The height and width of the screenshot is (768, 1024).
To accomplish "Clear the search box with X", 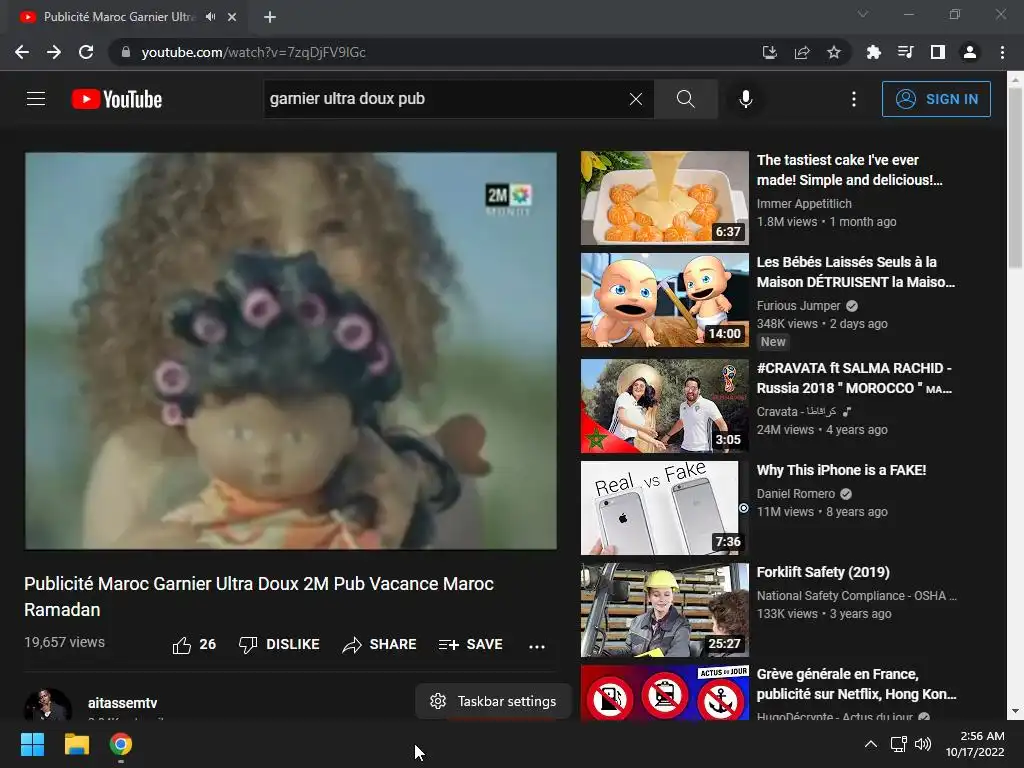I will pyautogui.click(x=635, y=99).
